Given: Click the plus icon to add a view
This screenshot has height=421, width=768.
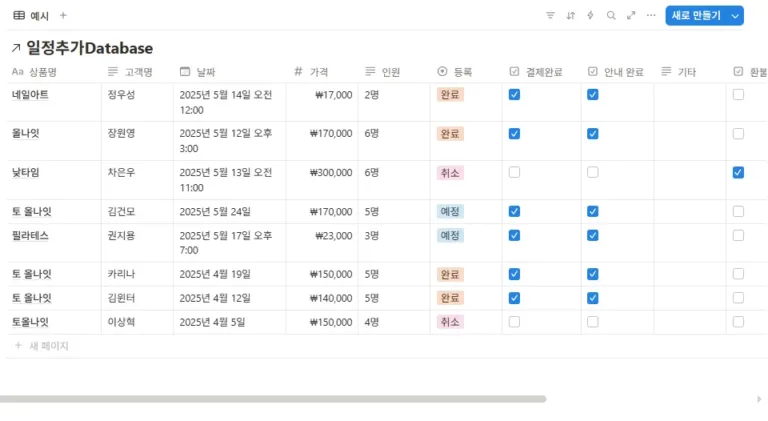Looking at the screenshot, I should click(x=64, y=16).
